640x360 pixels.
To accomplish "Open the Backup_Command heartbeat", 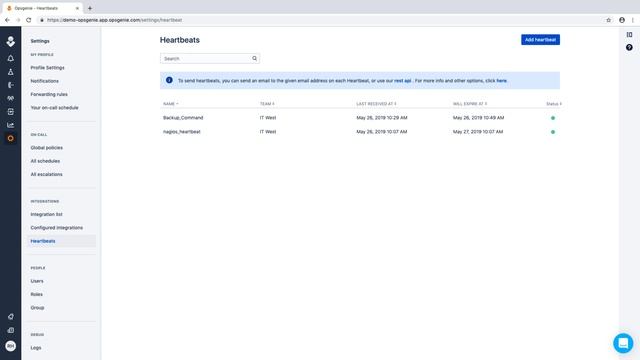I will [183, 118].
